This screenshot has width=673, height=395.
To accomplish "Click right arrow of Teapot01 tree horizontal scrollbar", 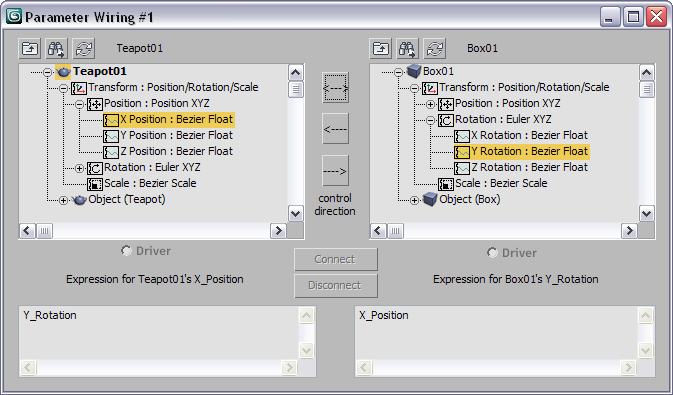I will click(278, 231).
